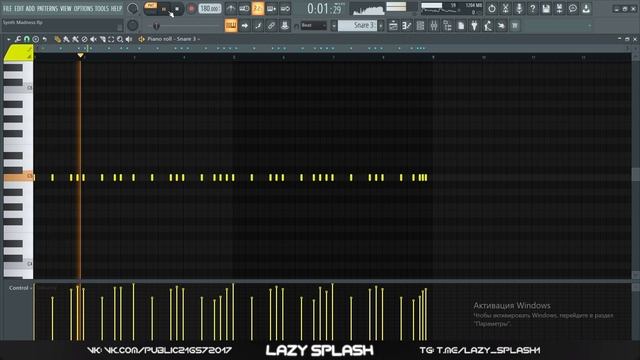
Task: Select the Delete tool in piano roll
Action: pos(84,39)
